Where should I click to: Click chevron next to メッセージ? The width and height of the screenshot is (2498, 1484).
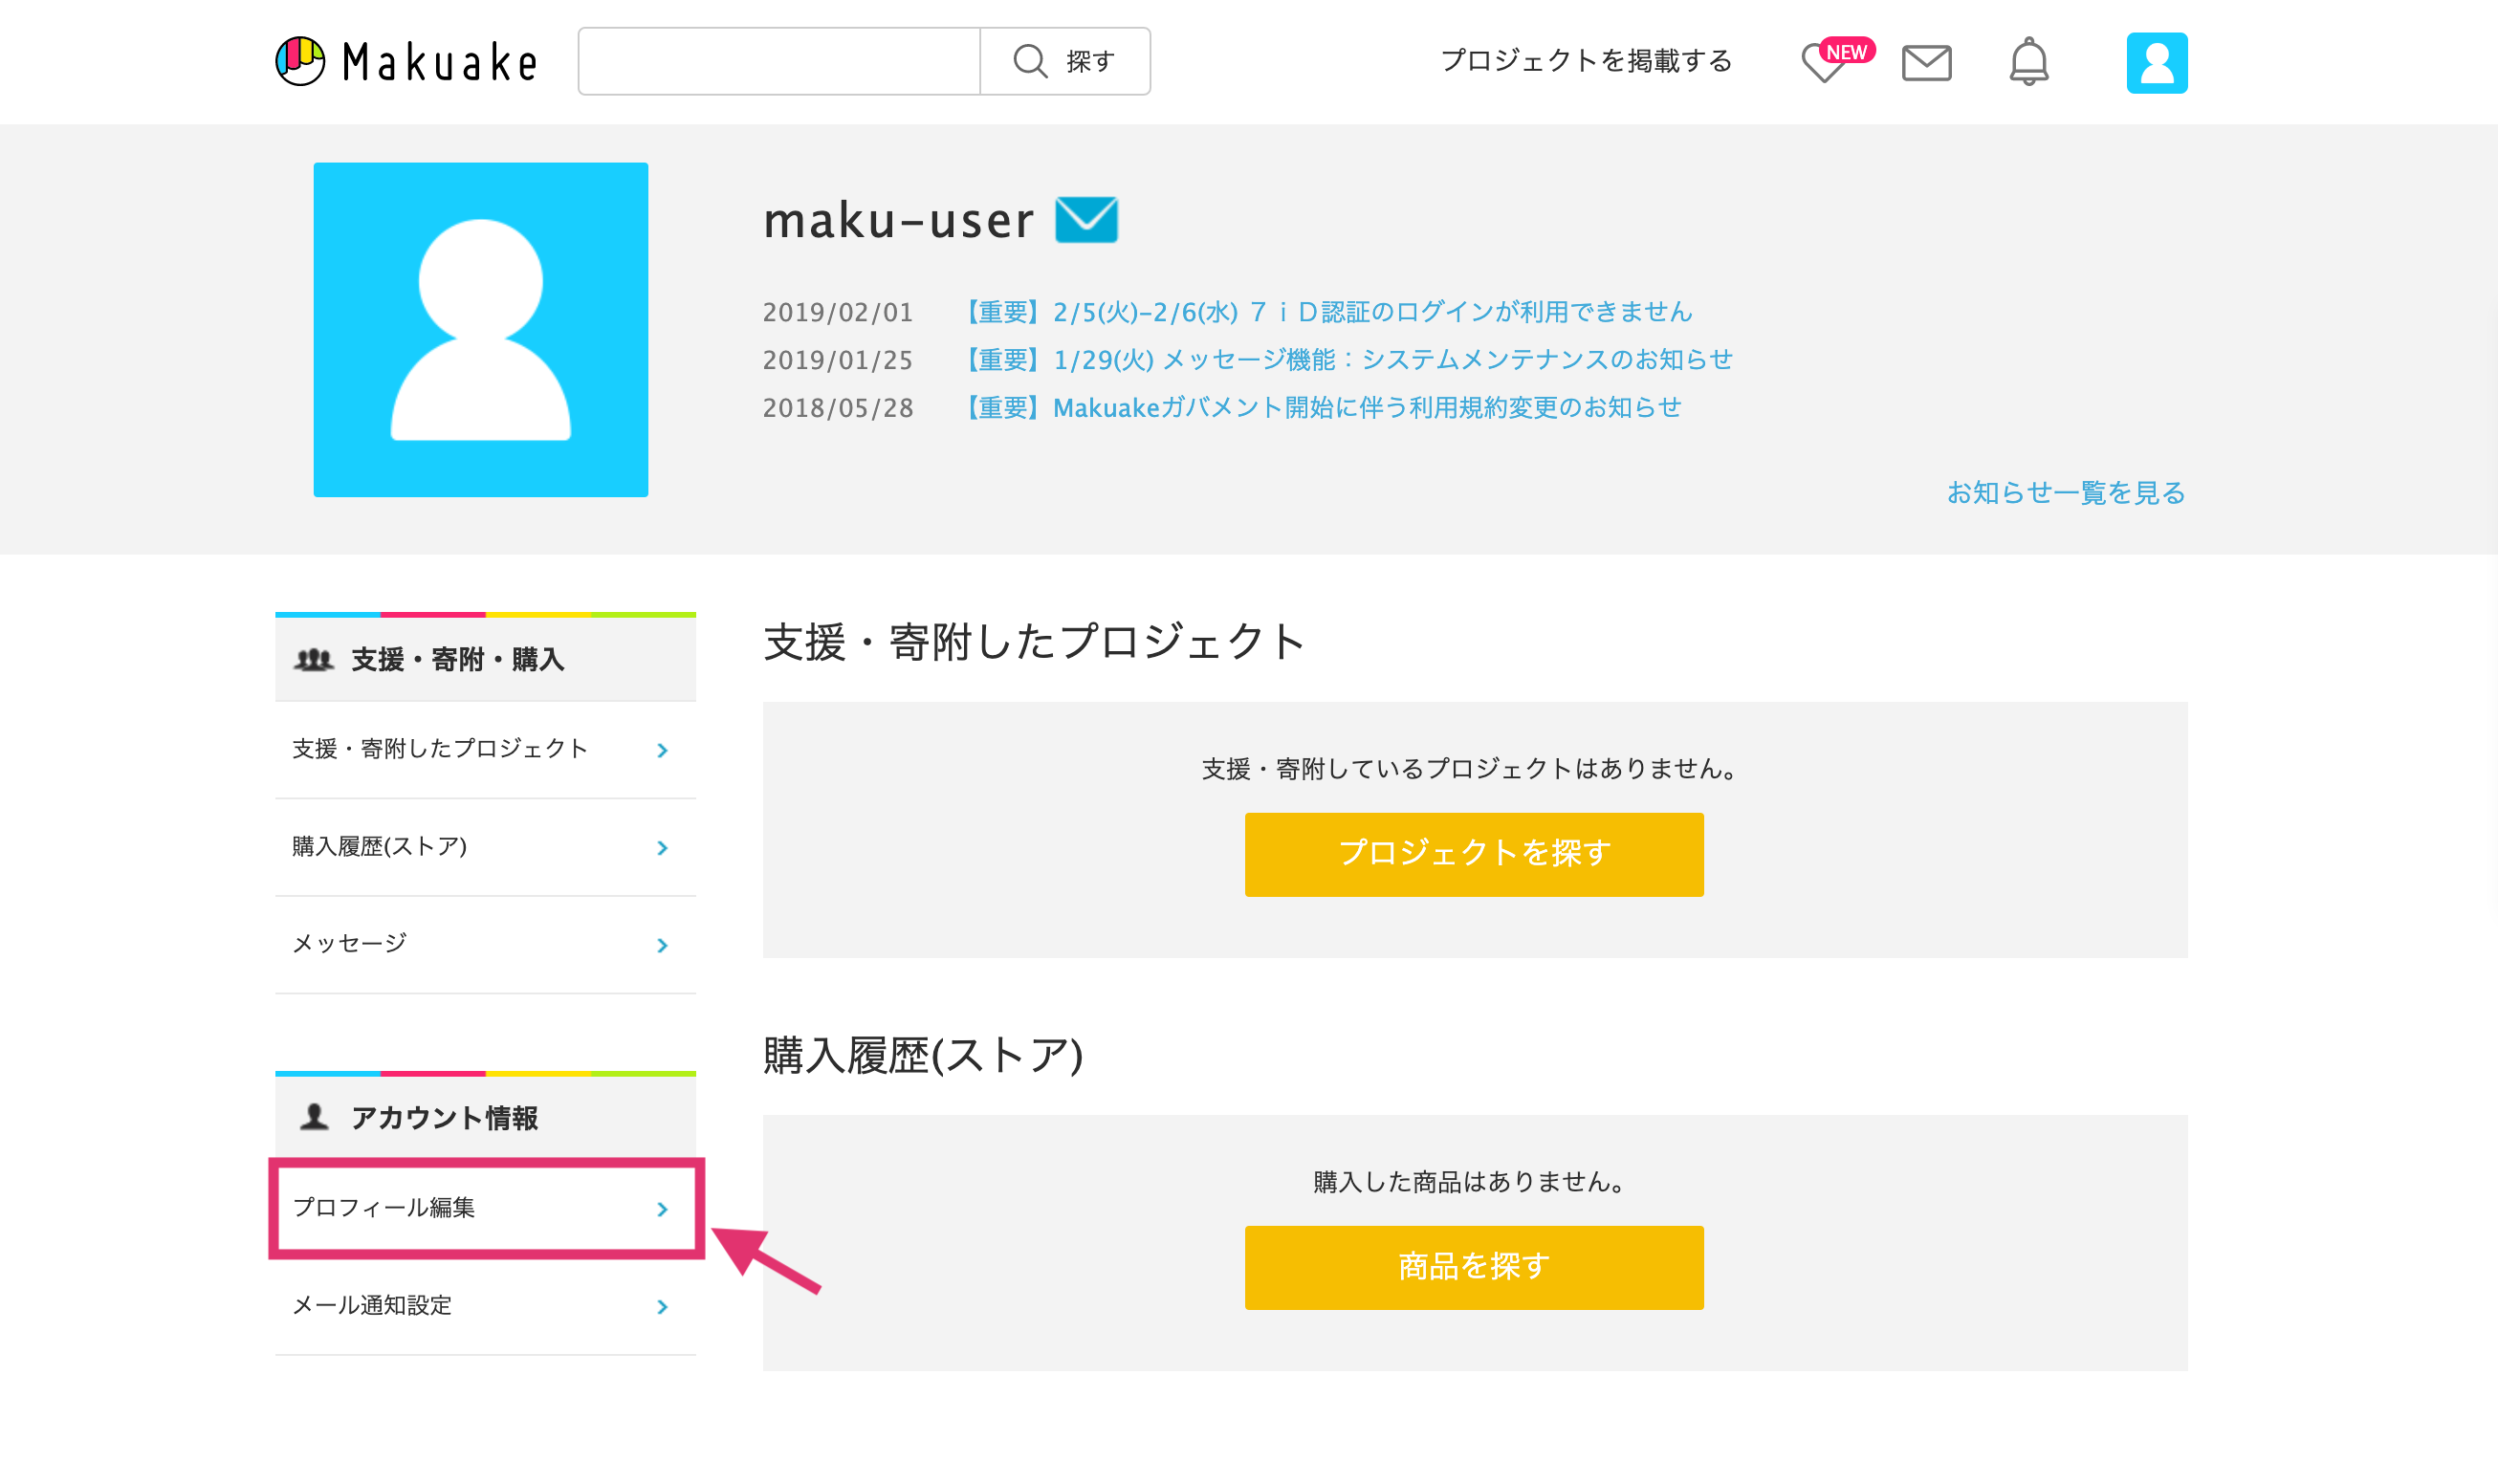(662, 945)
